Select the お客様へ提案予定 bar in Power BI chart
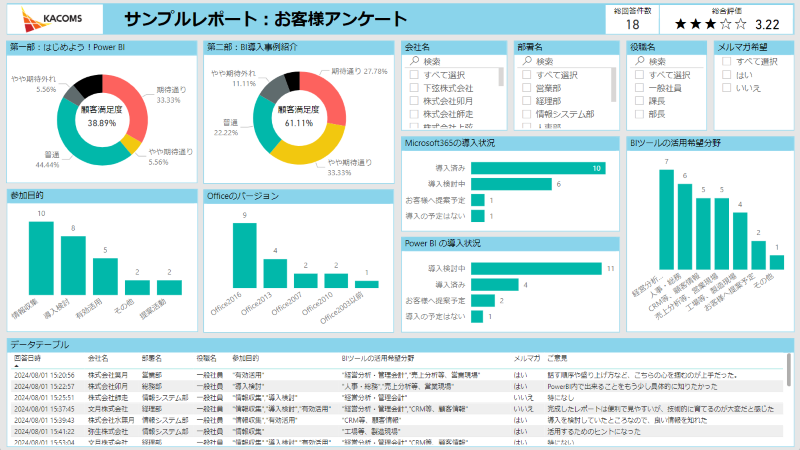 pyautogui.click(x=483, y=301)
